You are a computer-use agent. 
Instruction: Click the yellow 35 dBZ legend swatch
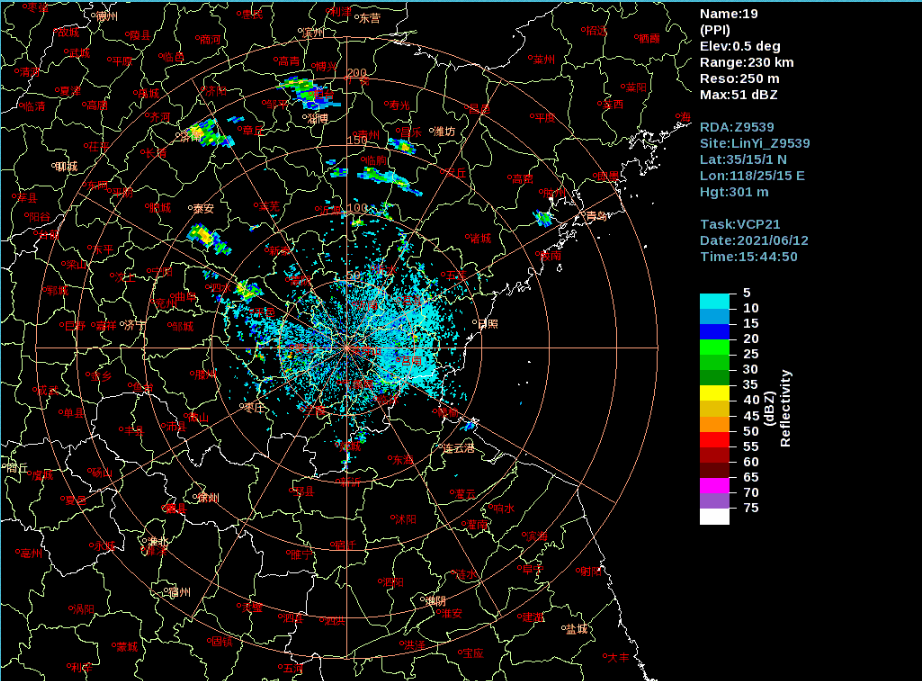tap(714, 393)
